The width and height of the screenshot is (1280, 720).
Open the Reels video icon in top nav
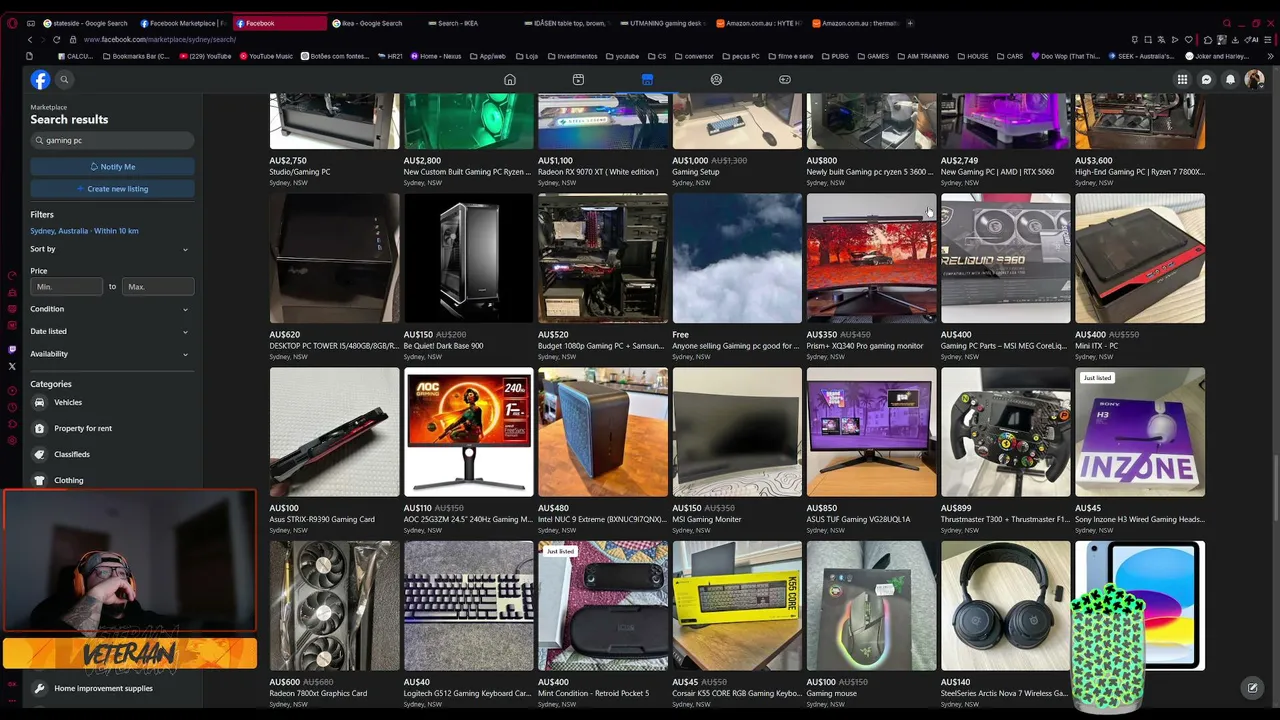click(x=578, y=80)
